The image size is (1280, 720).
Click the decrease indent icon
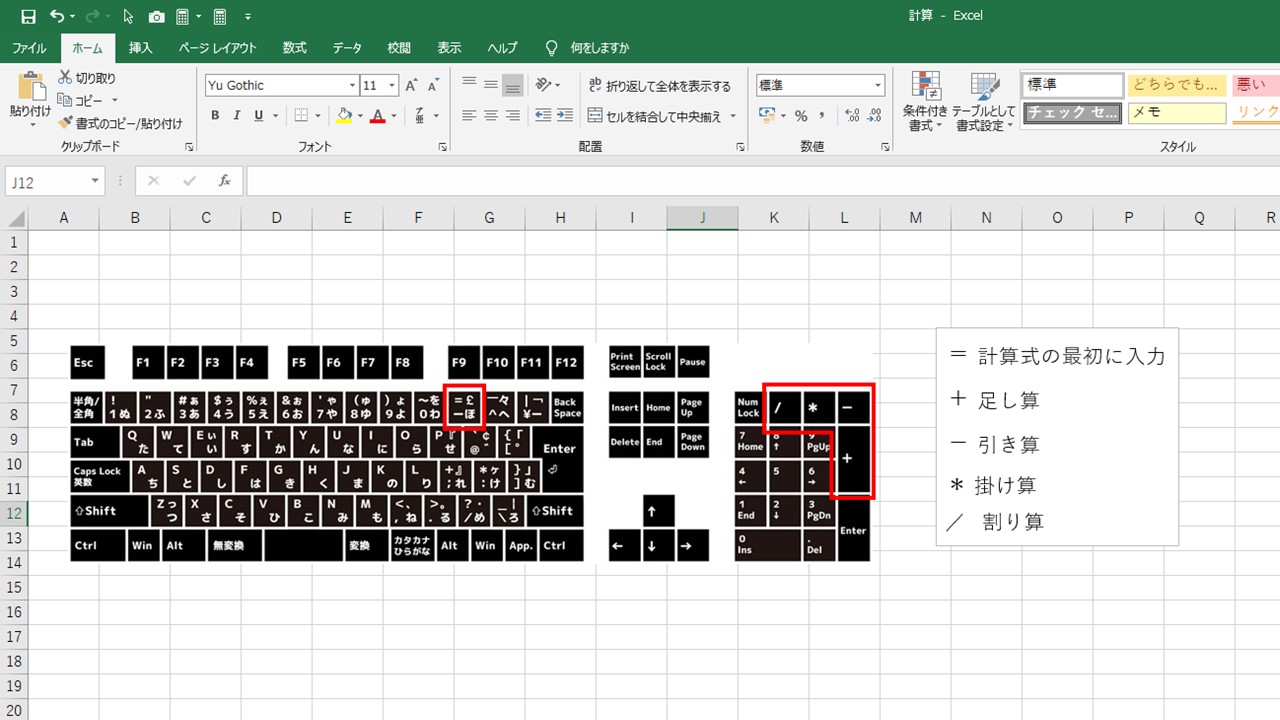point(543,116)
